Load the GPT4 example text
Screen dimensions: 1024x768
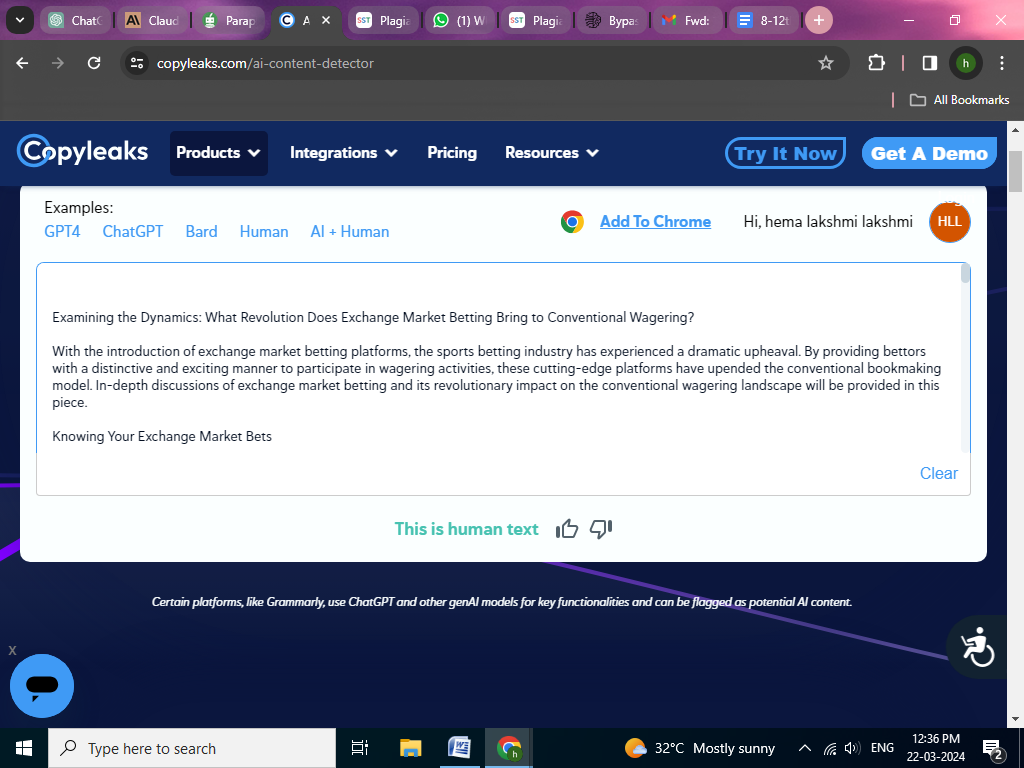click(62, 232)
